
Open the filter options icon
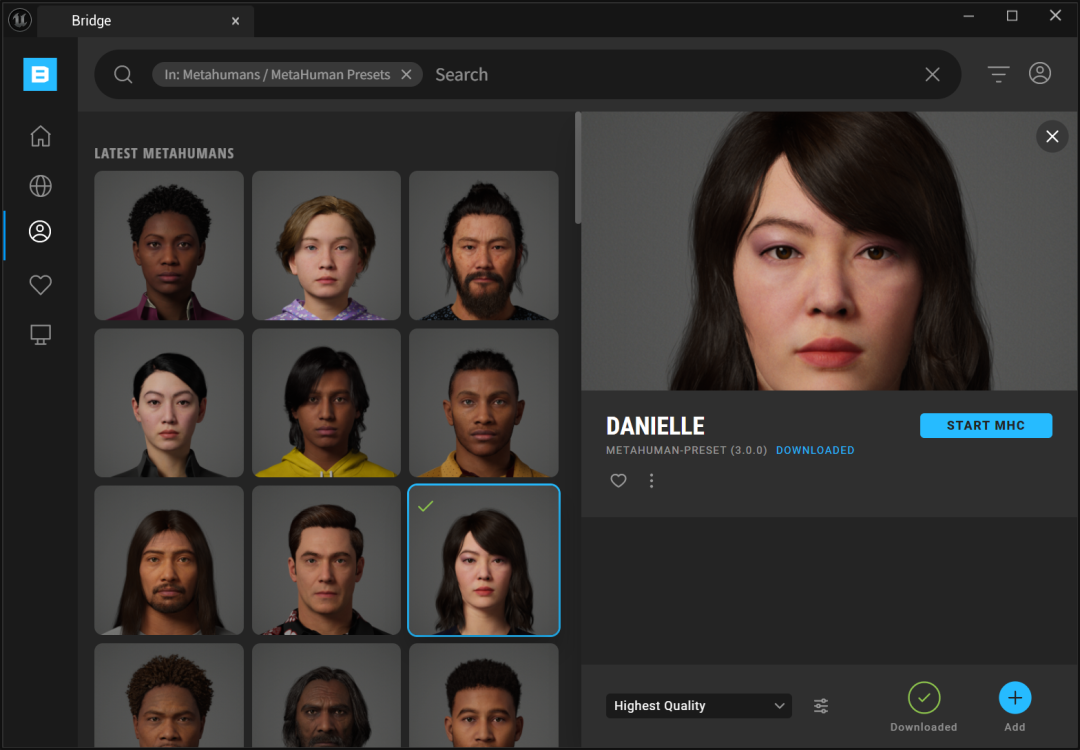(x=998, y=74)
